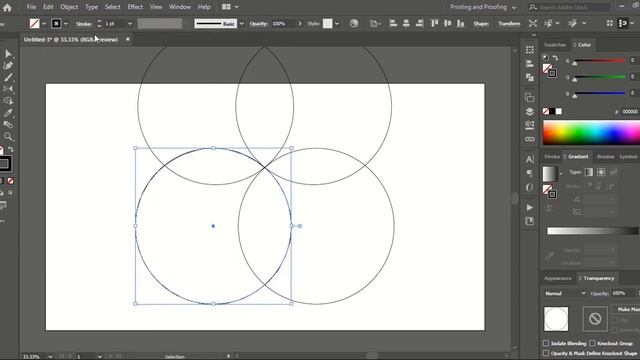Click the Home icon in the top-left corner
The width and height of the screenshot is (640, 360).
click(x=7, y=7)
